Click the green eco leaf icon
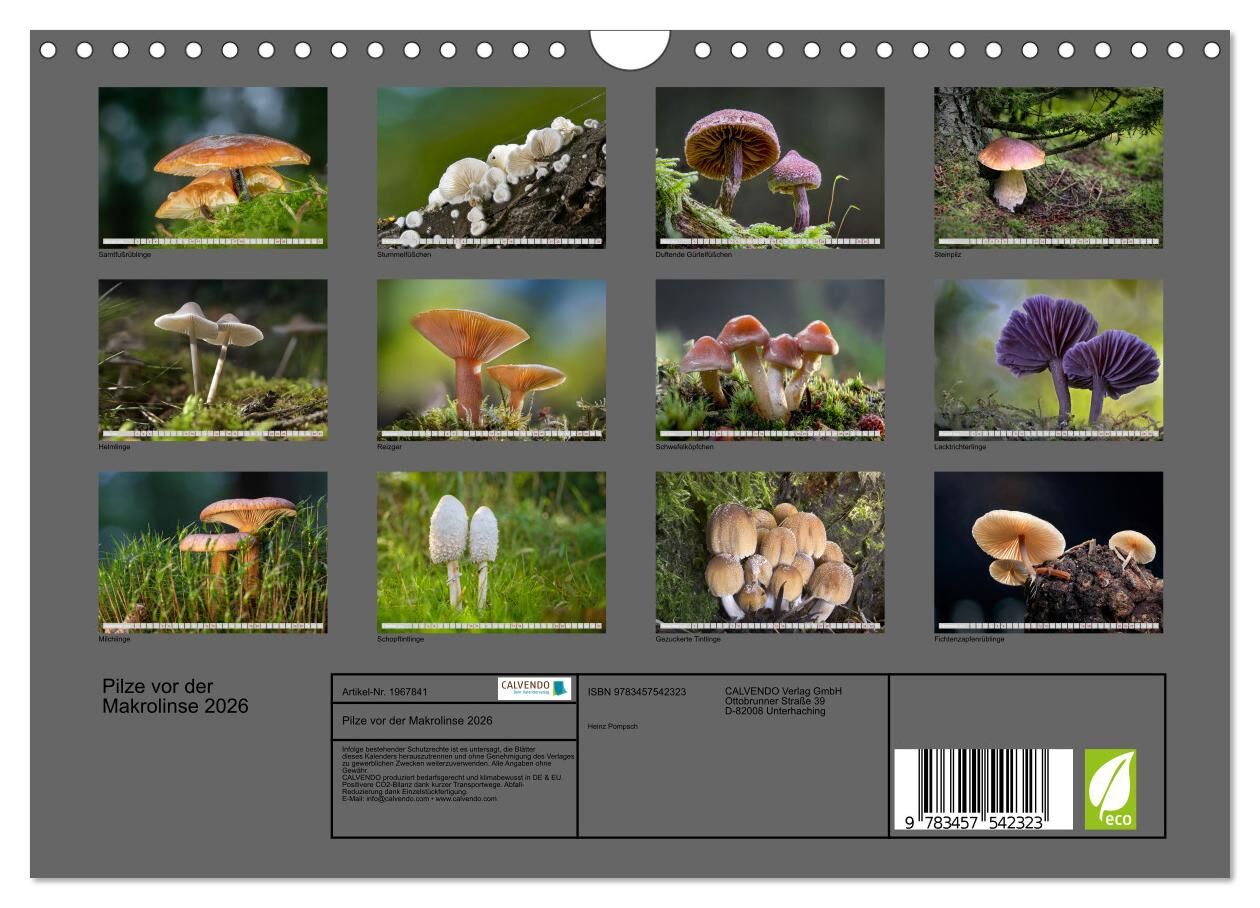1260x908 pixels. click(x=1110, y=789)
